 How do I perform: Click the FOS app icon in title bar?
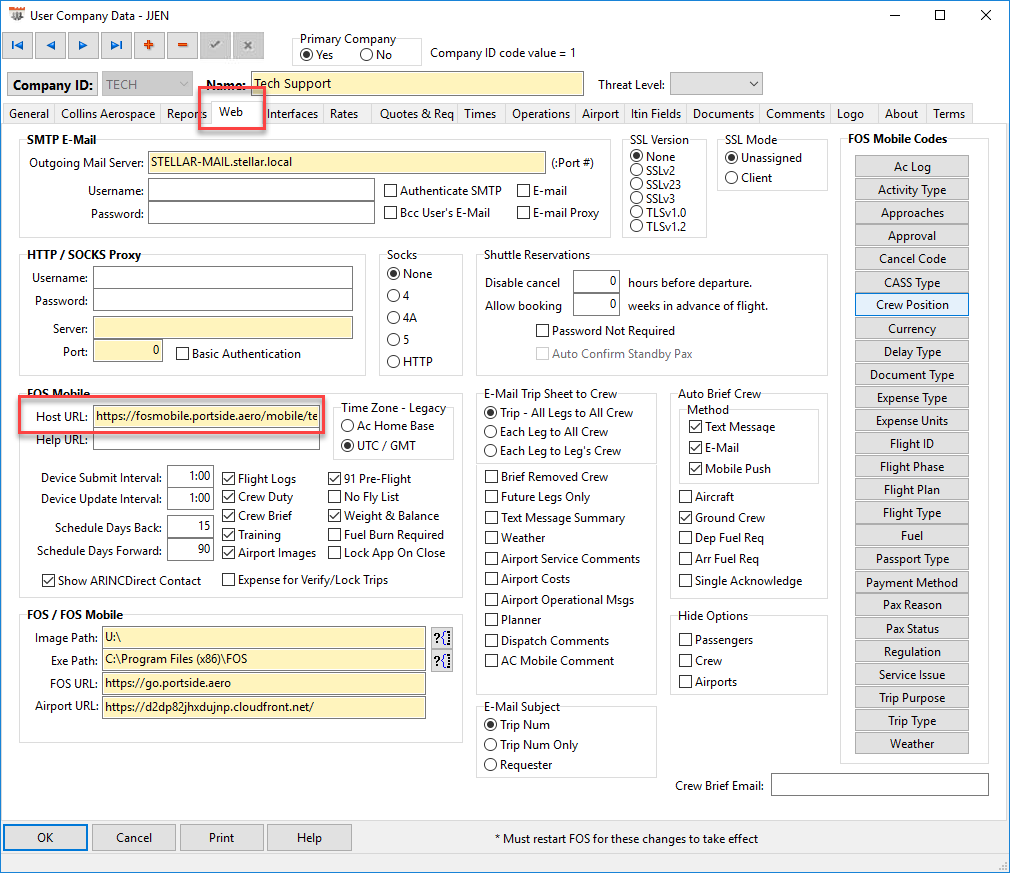point(16,15)
